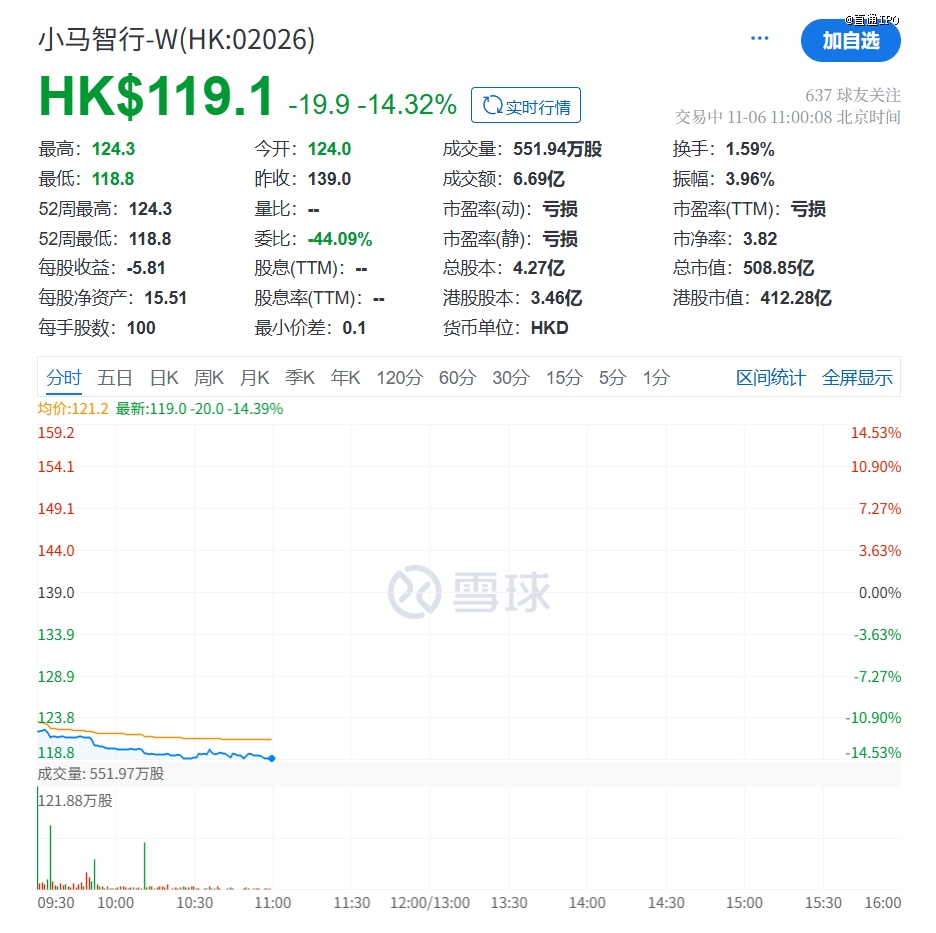Screen dimensions: 936x933
Task: Switch to 周K chart view
Action: click(x=209, y=378)
